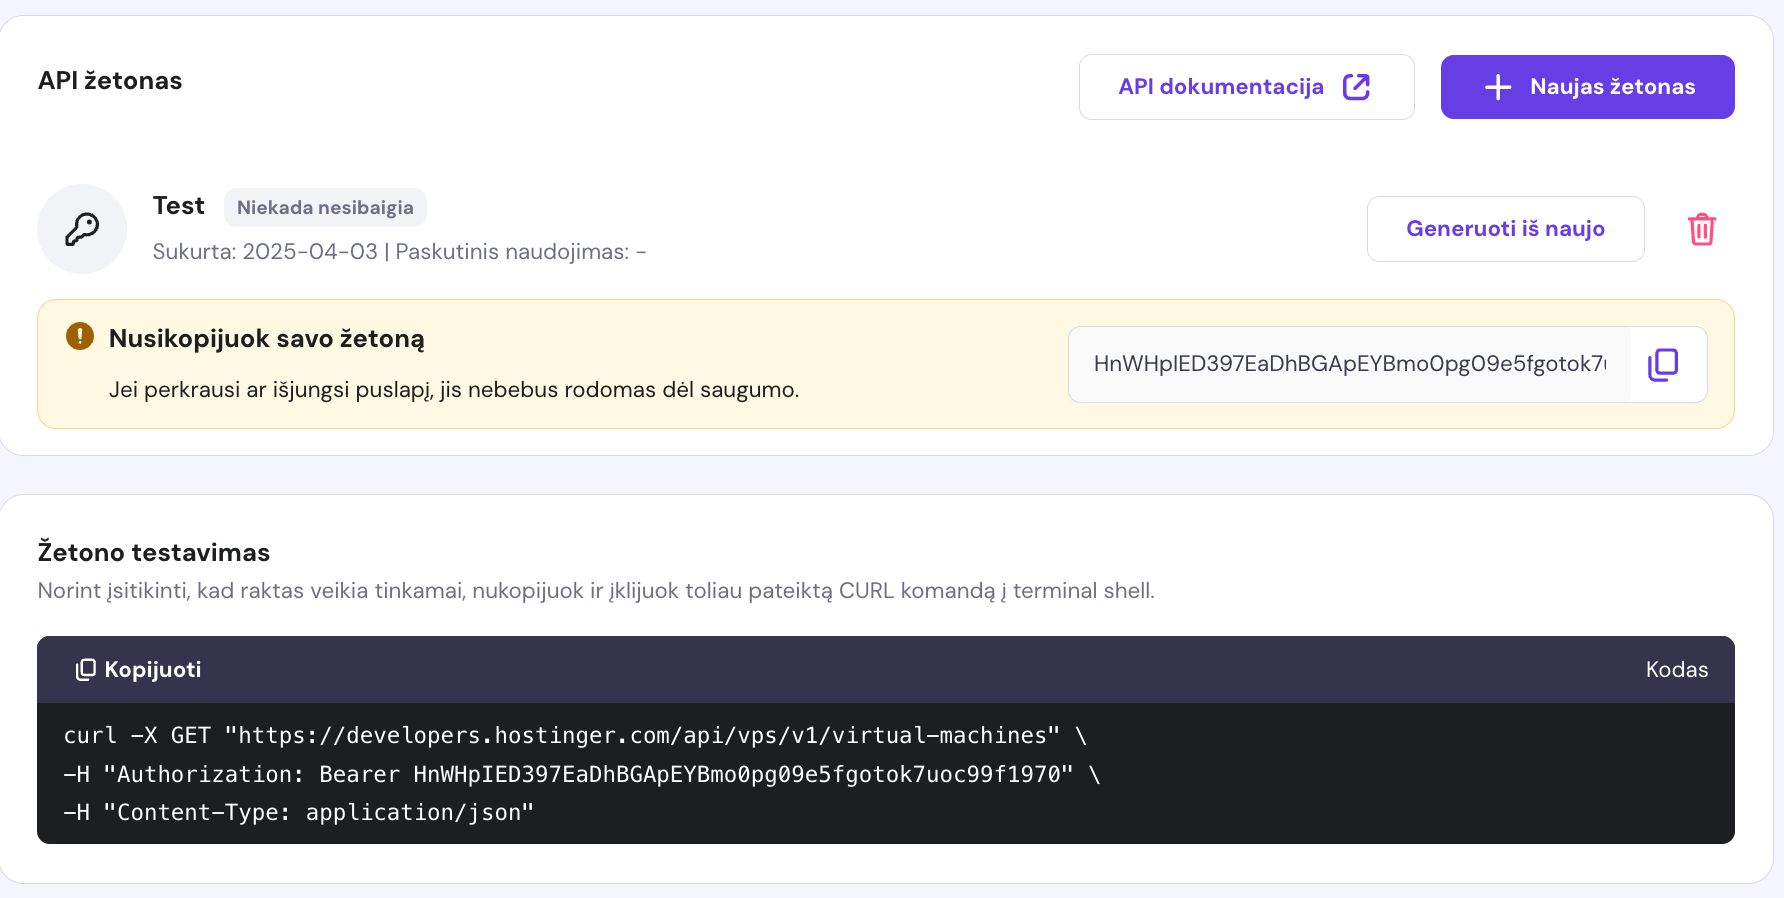Click the external link icon beside API dokumentacija
This screenshot has height=898, width=1784.
pyautogui.click(x=1356, y=87)
